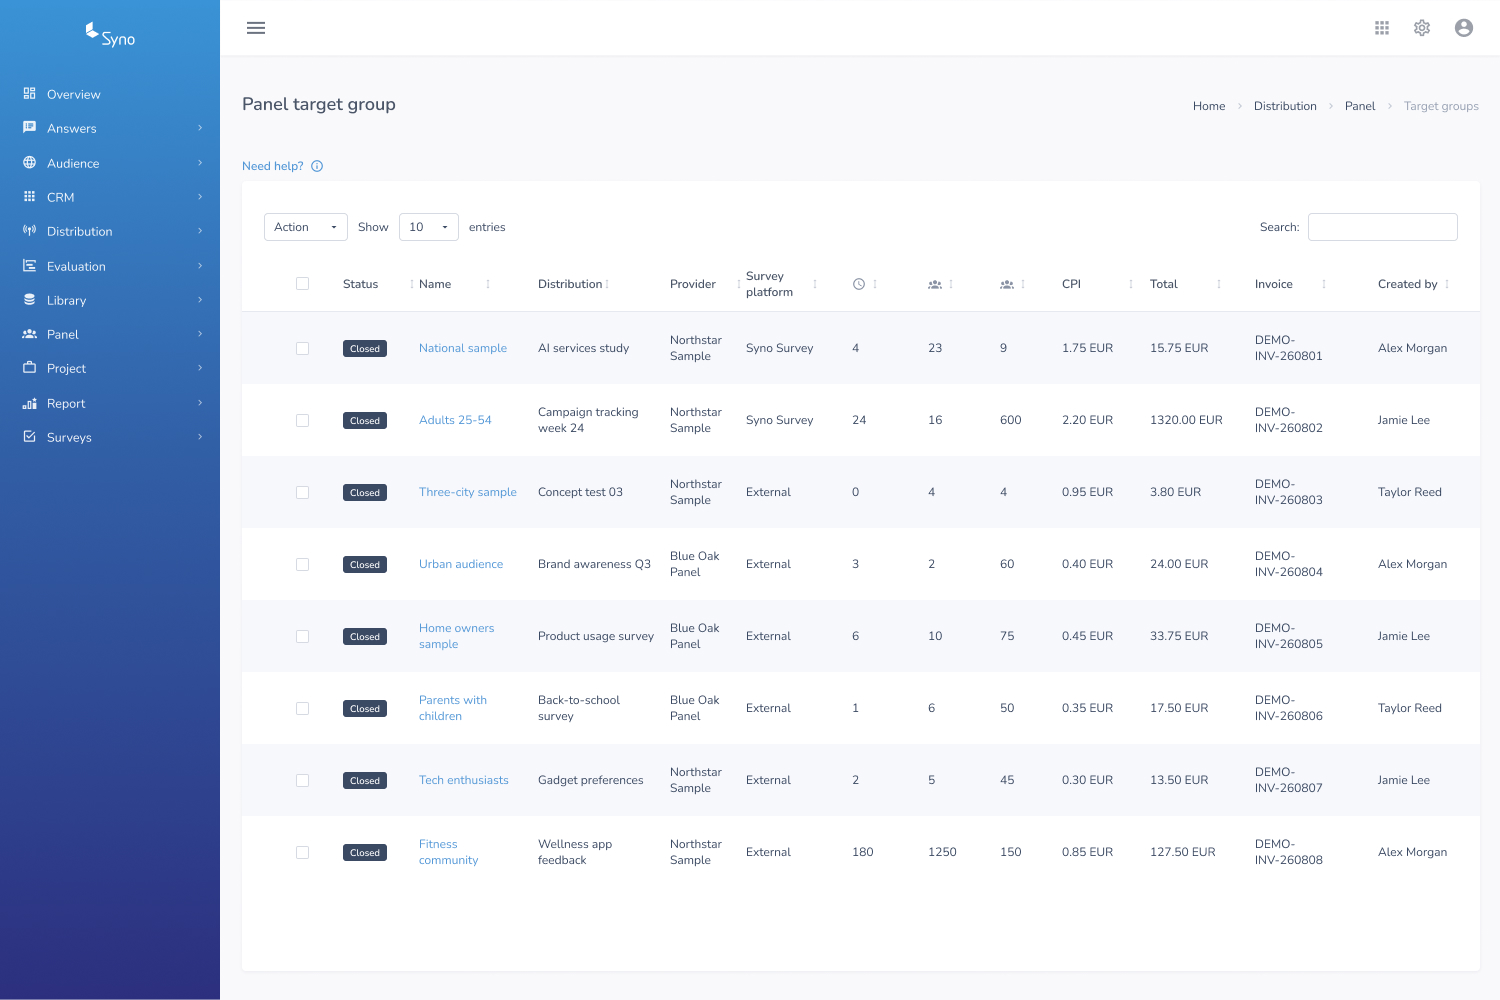Expand the Answers sidebar chevron

coord(200,128)
